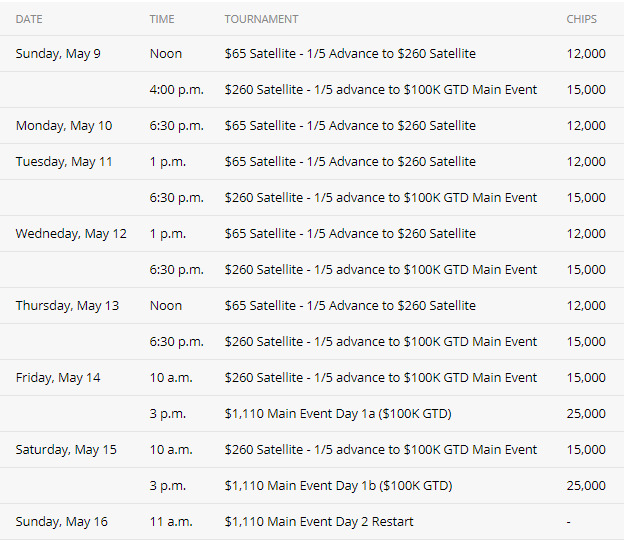Select the Friday, May 14 date cell
This screenshot has width=624, height=541.
click(58, 378)
